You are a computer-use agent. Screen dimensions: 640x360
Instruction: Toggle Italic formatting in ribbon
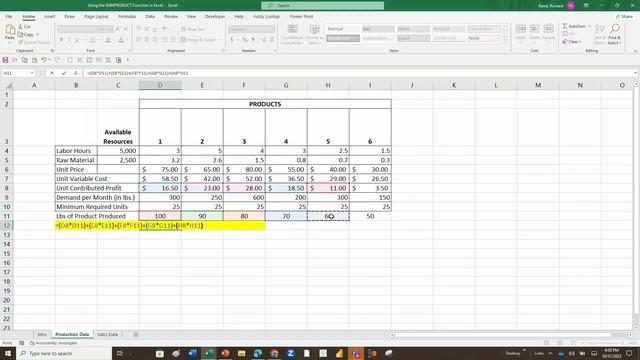69,40
